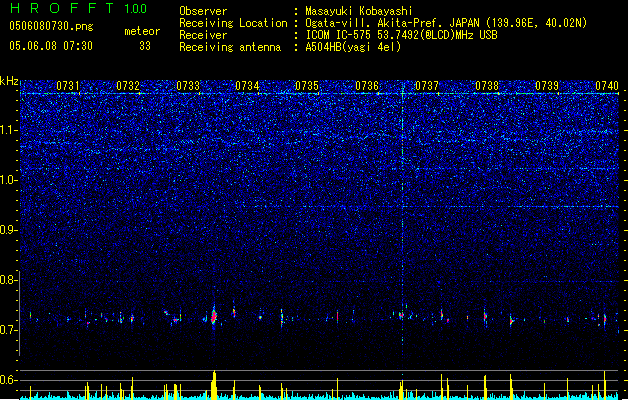The width and height of the screenshot is (629, 400).
Task: Click the 0740 time marker
Action: pos(607,86)
